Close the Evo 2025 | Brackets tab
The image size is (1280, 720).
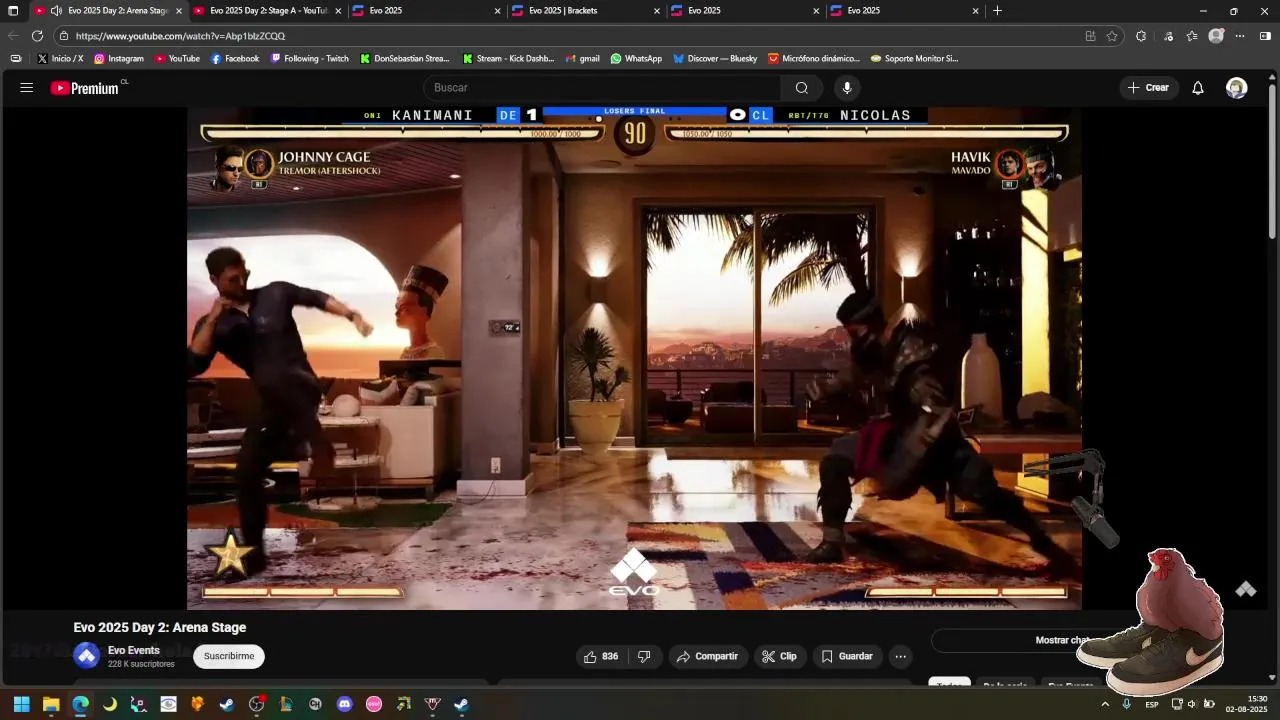coord(657,11)
